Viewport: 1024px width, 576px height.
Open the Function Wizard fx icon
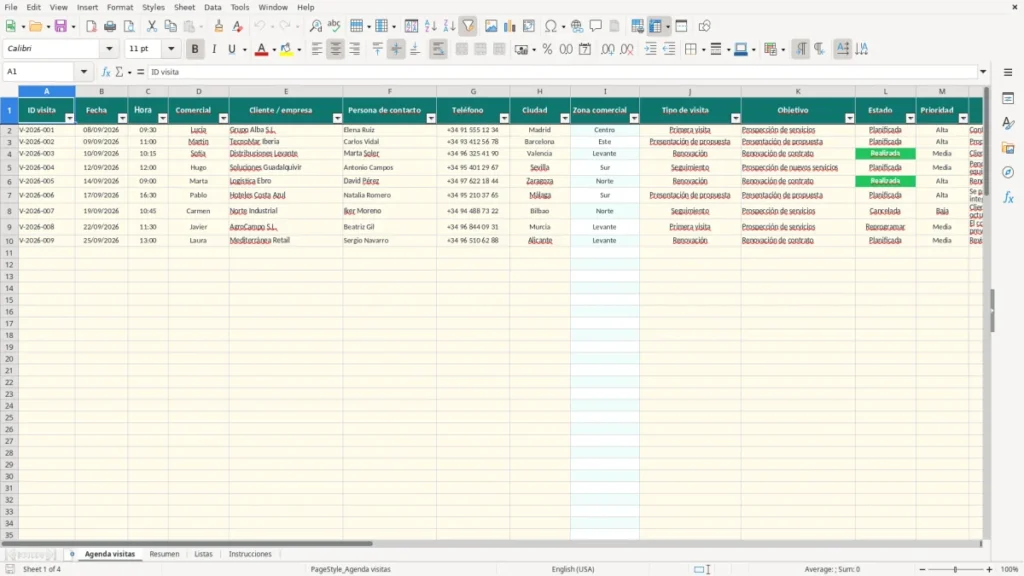(106, 72)
